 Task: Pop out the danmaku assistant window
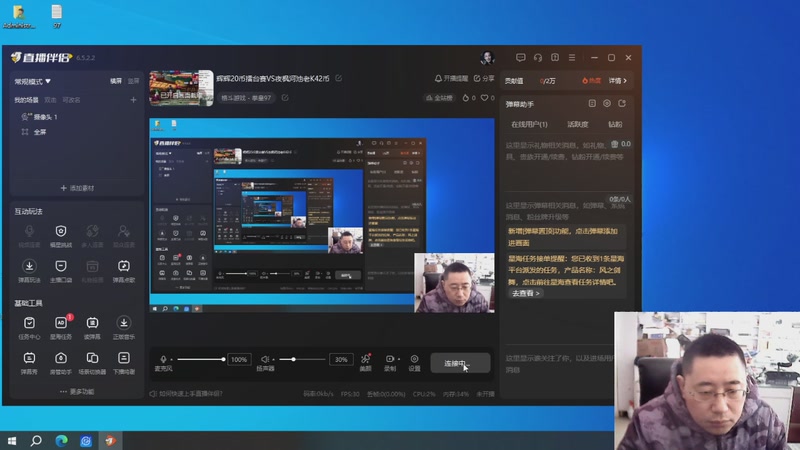coord(622,104)
